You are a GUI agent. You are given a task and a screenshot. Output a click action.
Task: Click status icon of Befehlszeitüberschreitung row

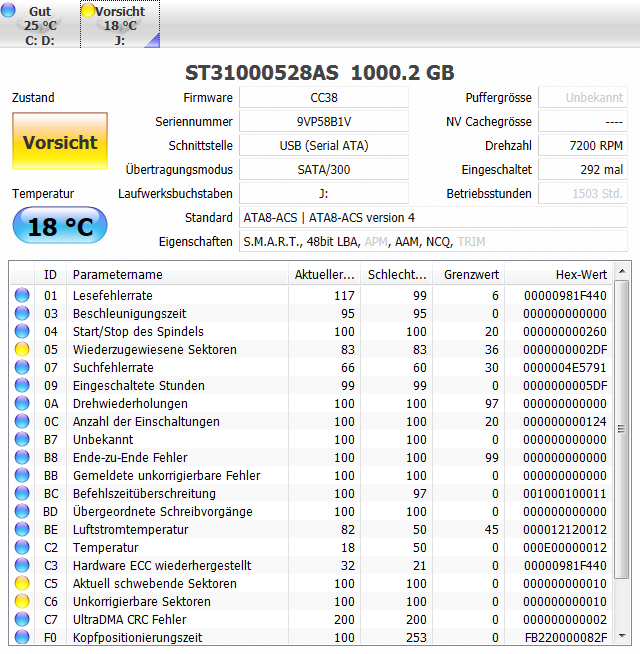[x=22, y=493]
